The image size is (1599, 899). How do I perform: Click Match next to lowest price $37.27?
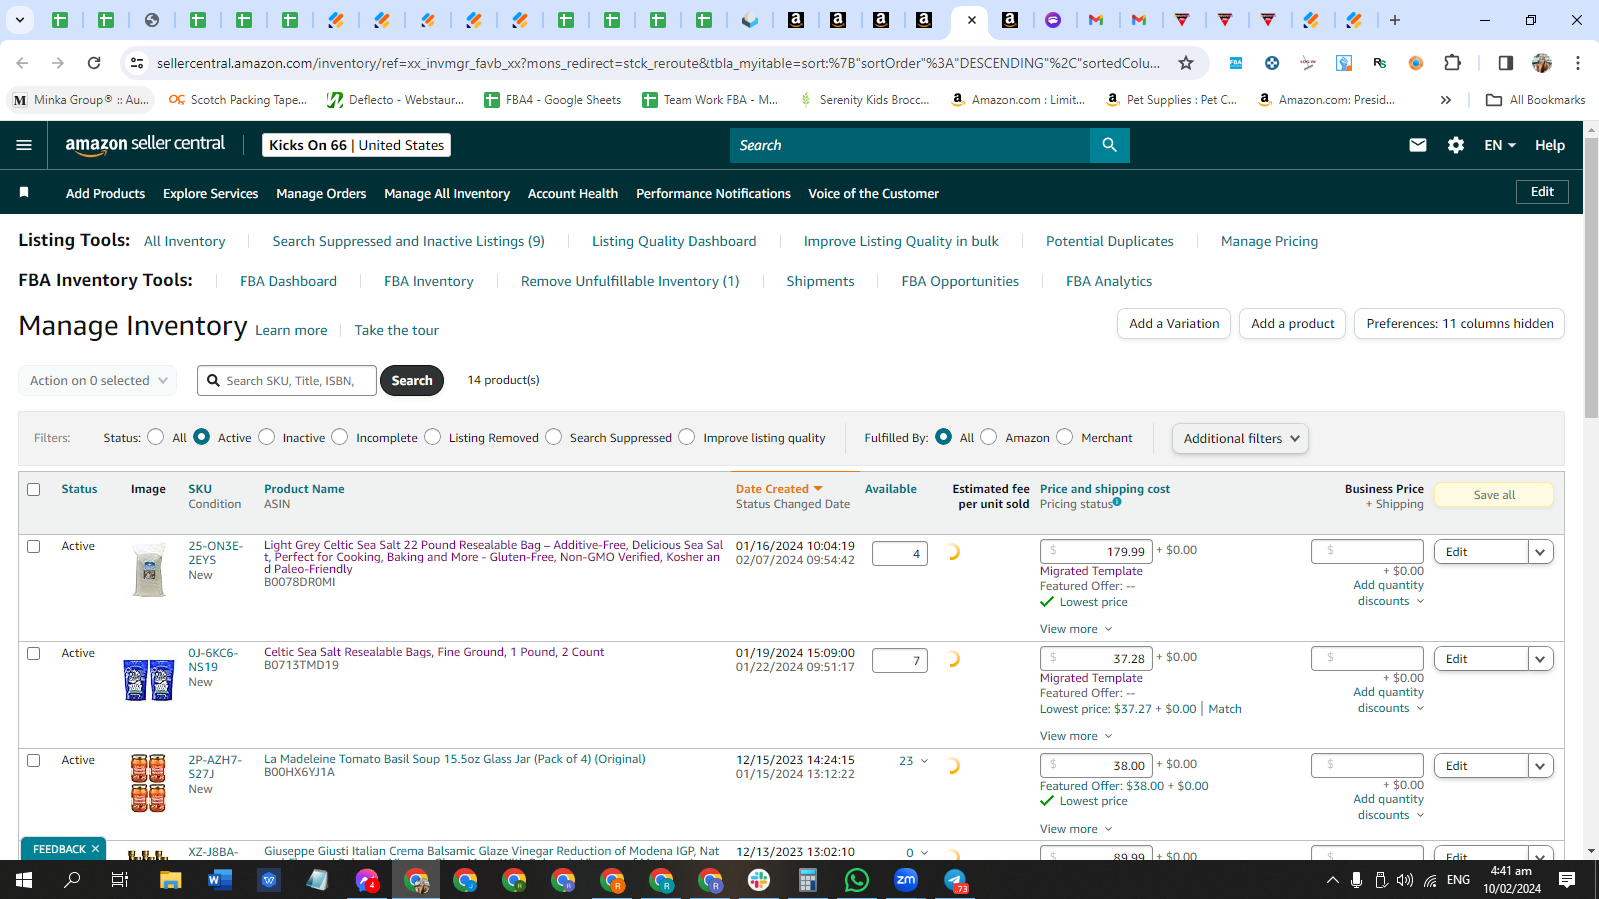tap(1225, 709)
